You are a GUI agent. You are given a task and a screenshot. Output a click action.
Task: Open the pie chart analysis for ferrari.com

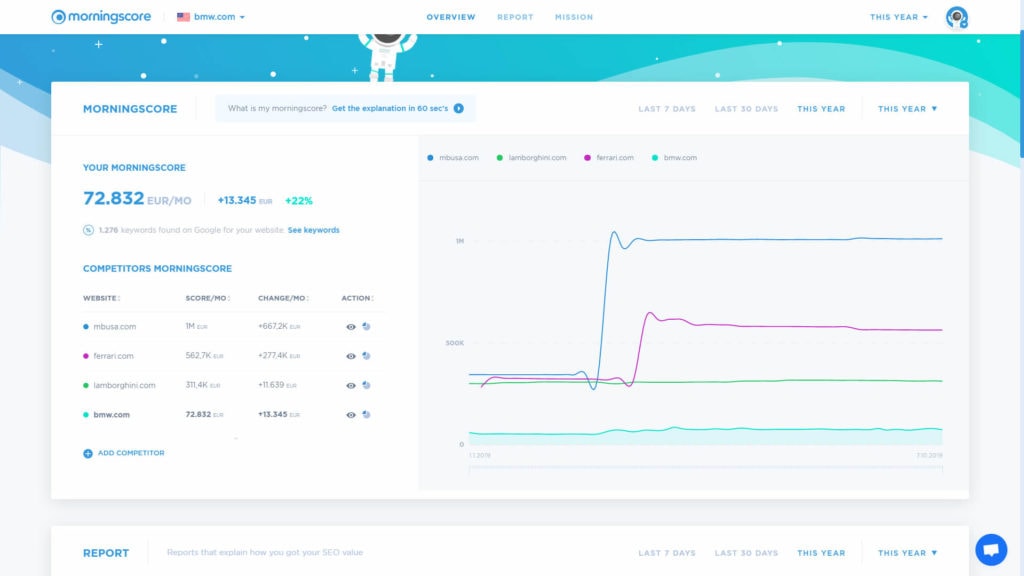(367, 355)
